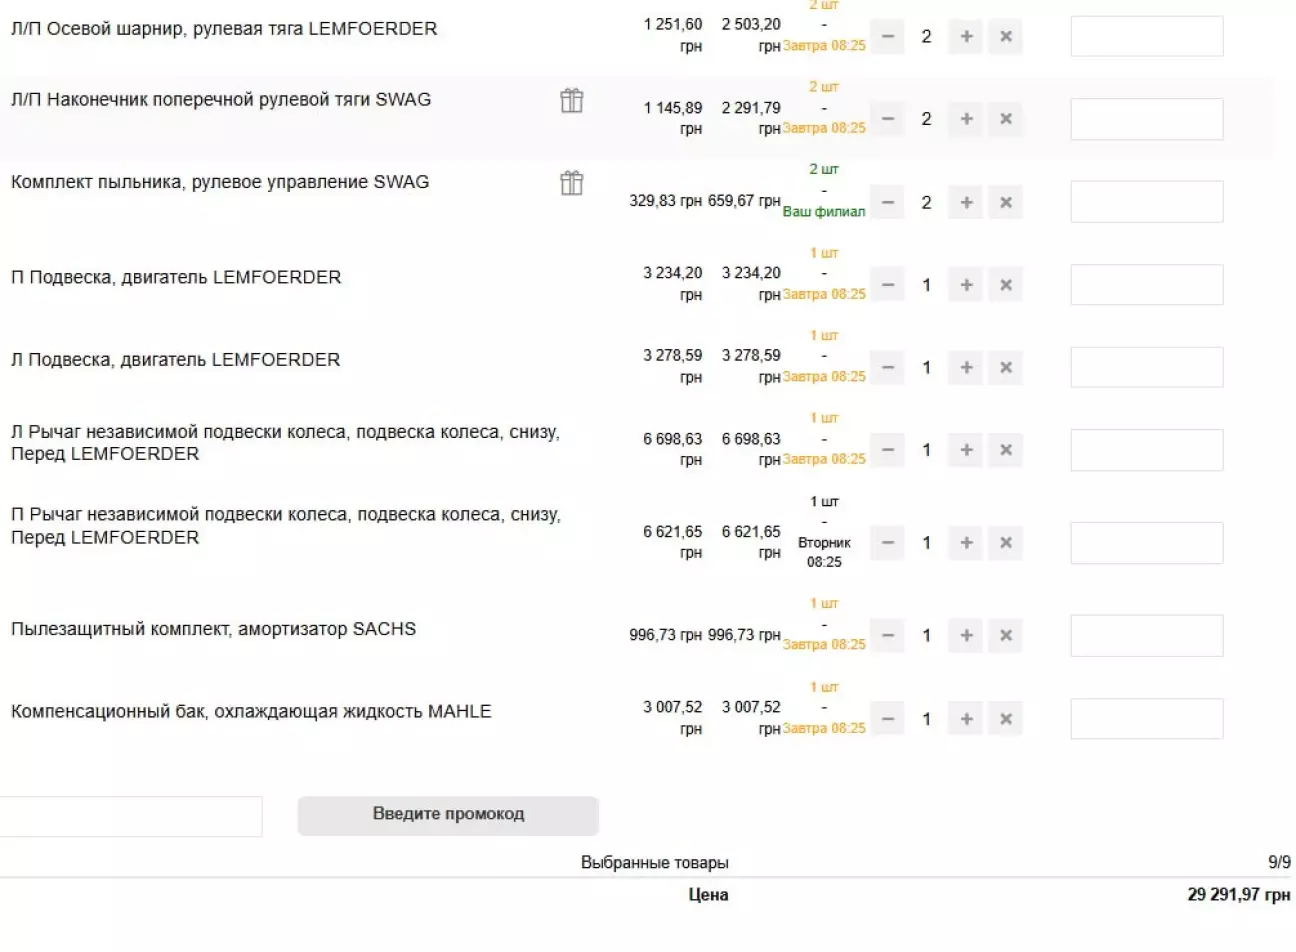The image size is (1296, 952).
Task: Click the promo code input field
Action: [130, 816]
